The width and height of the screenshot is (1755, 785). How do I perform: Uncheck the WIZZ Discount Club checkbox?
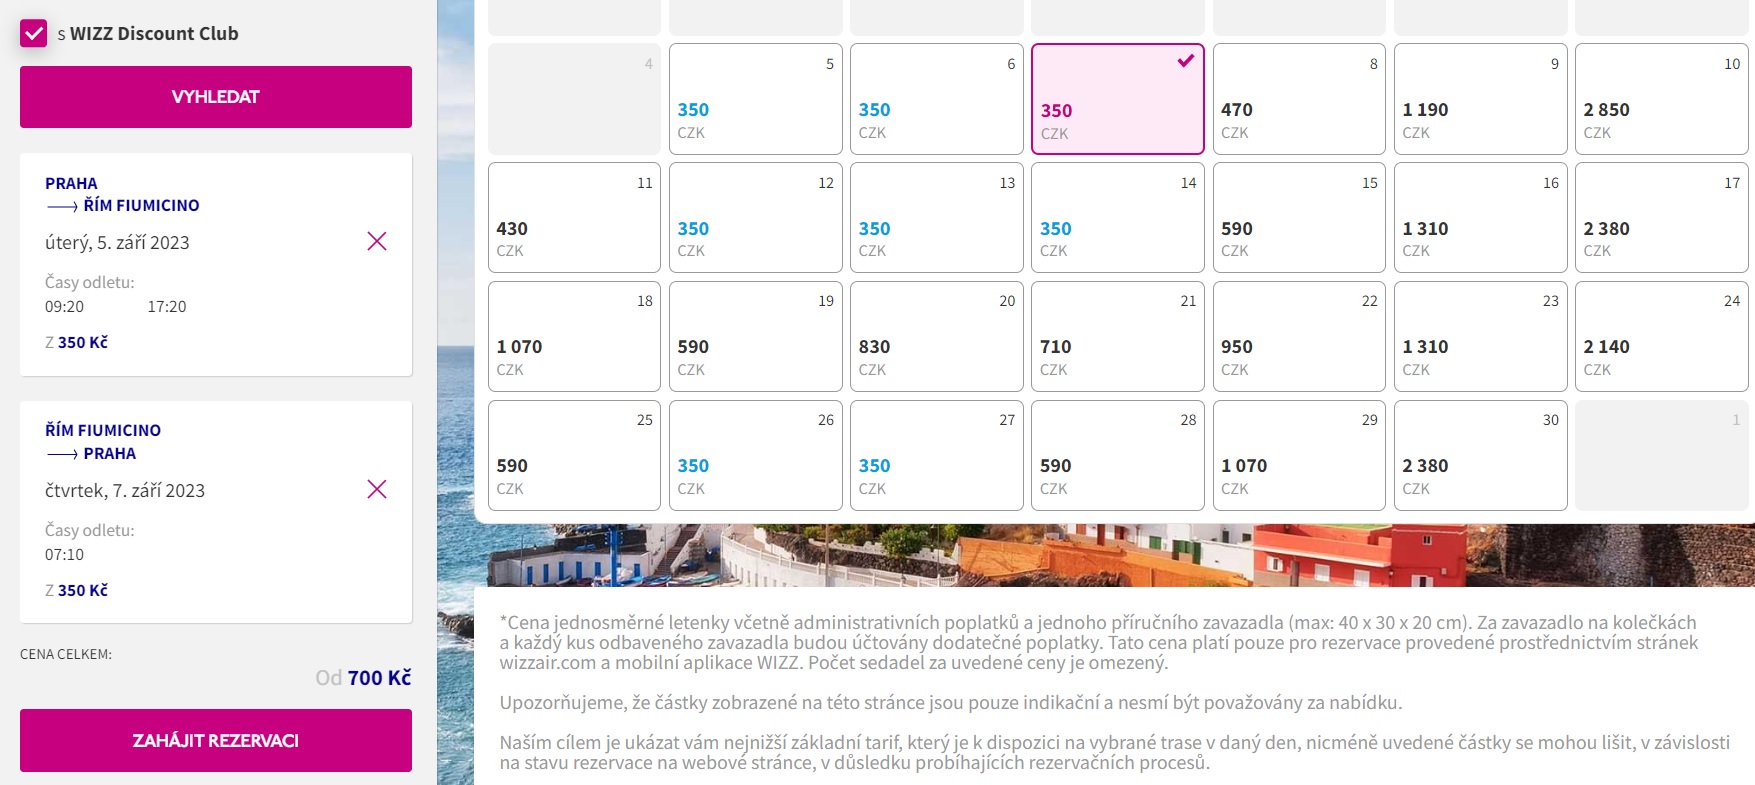click(x=34, y=33)
